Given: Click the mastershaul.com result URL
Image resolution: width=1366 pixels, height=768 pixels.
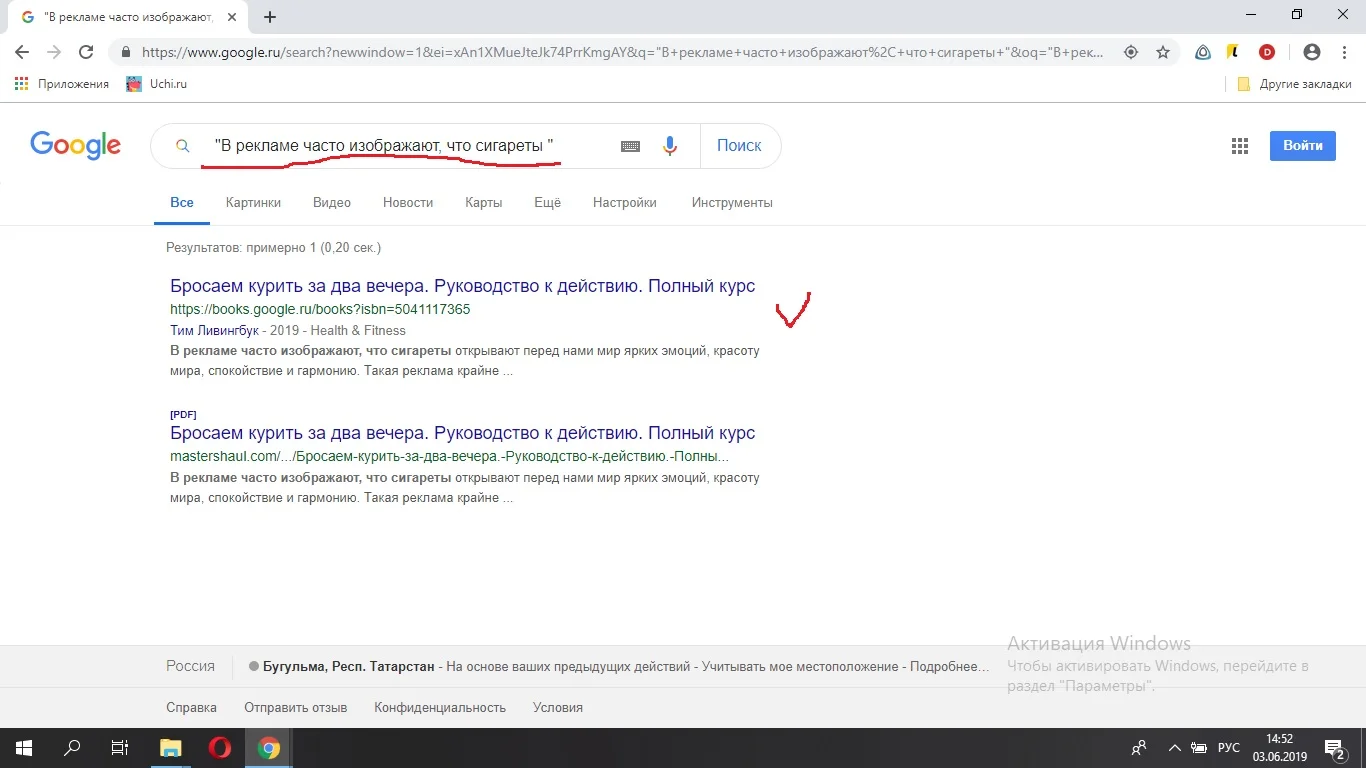Looking at the screenshot, I should point(450,456).
